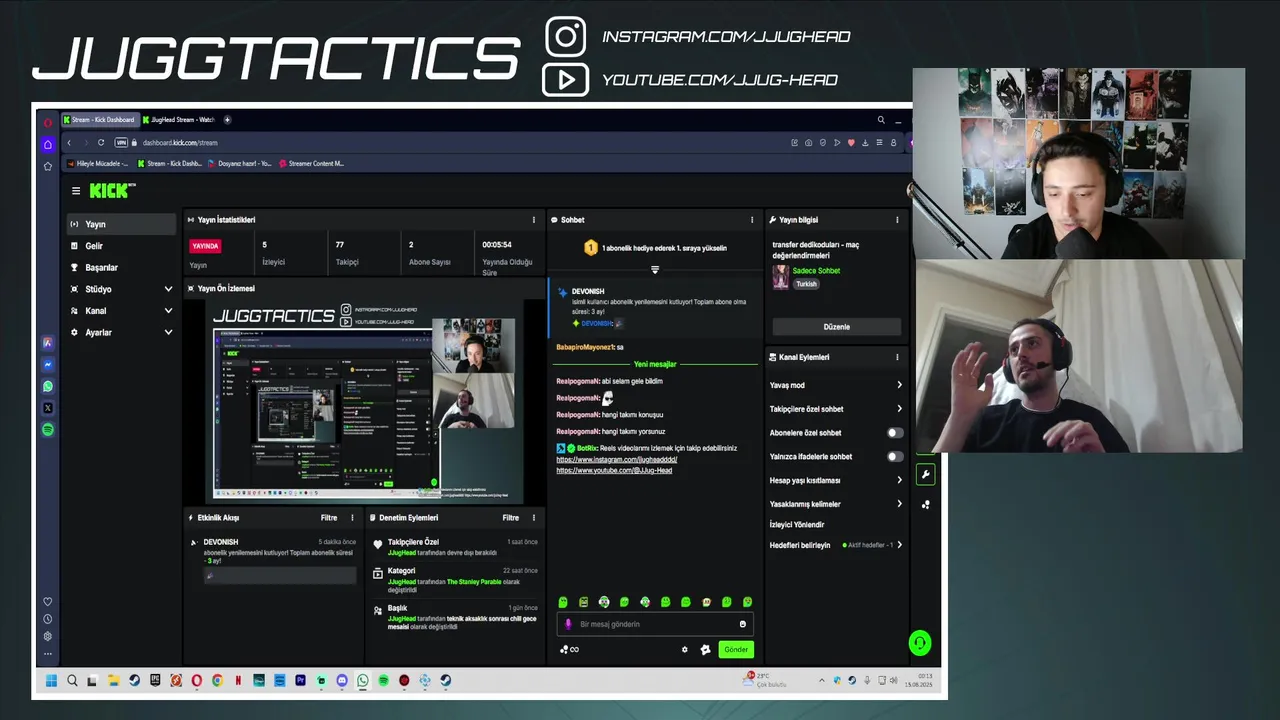Open Kanal Eylemleri panel three-dot menu

click(897, 357)
